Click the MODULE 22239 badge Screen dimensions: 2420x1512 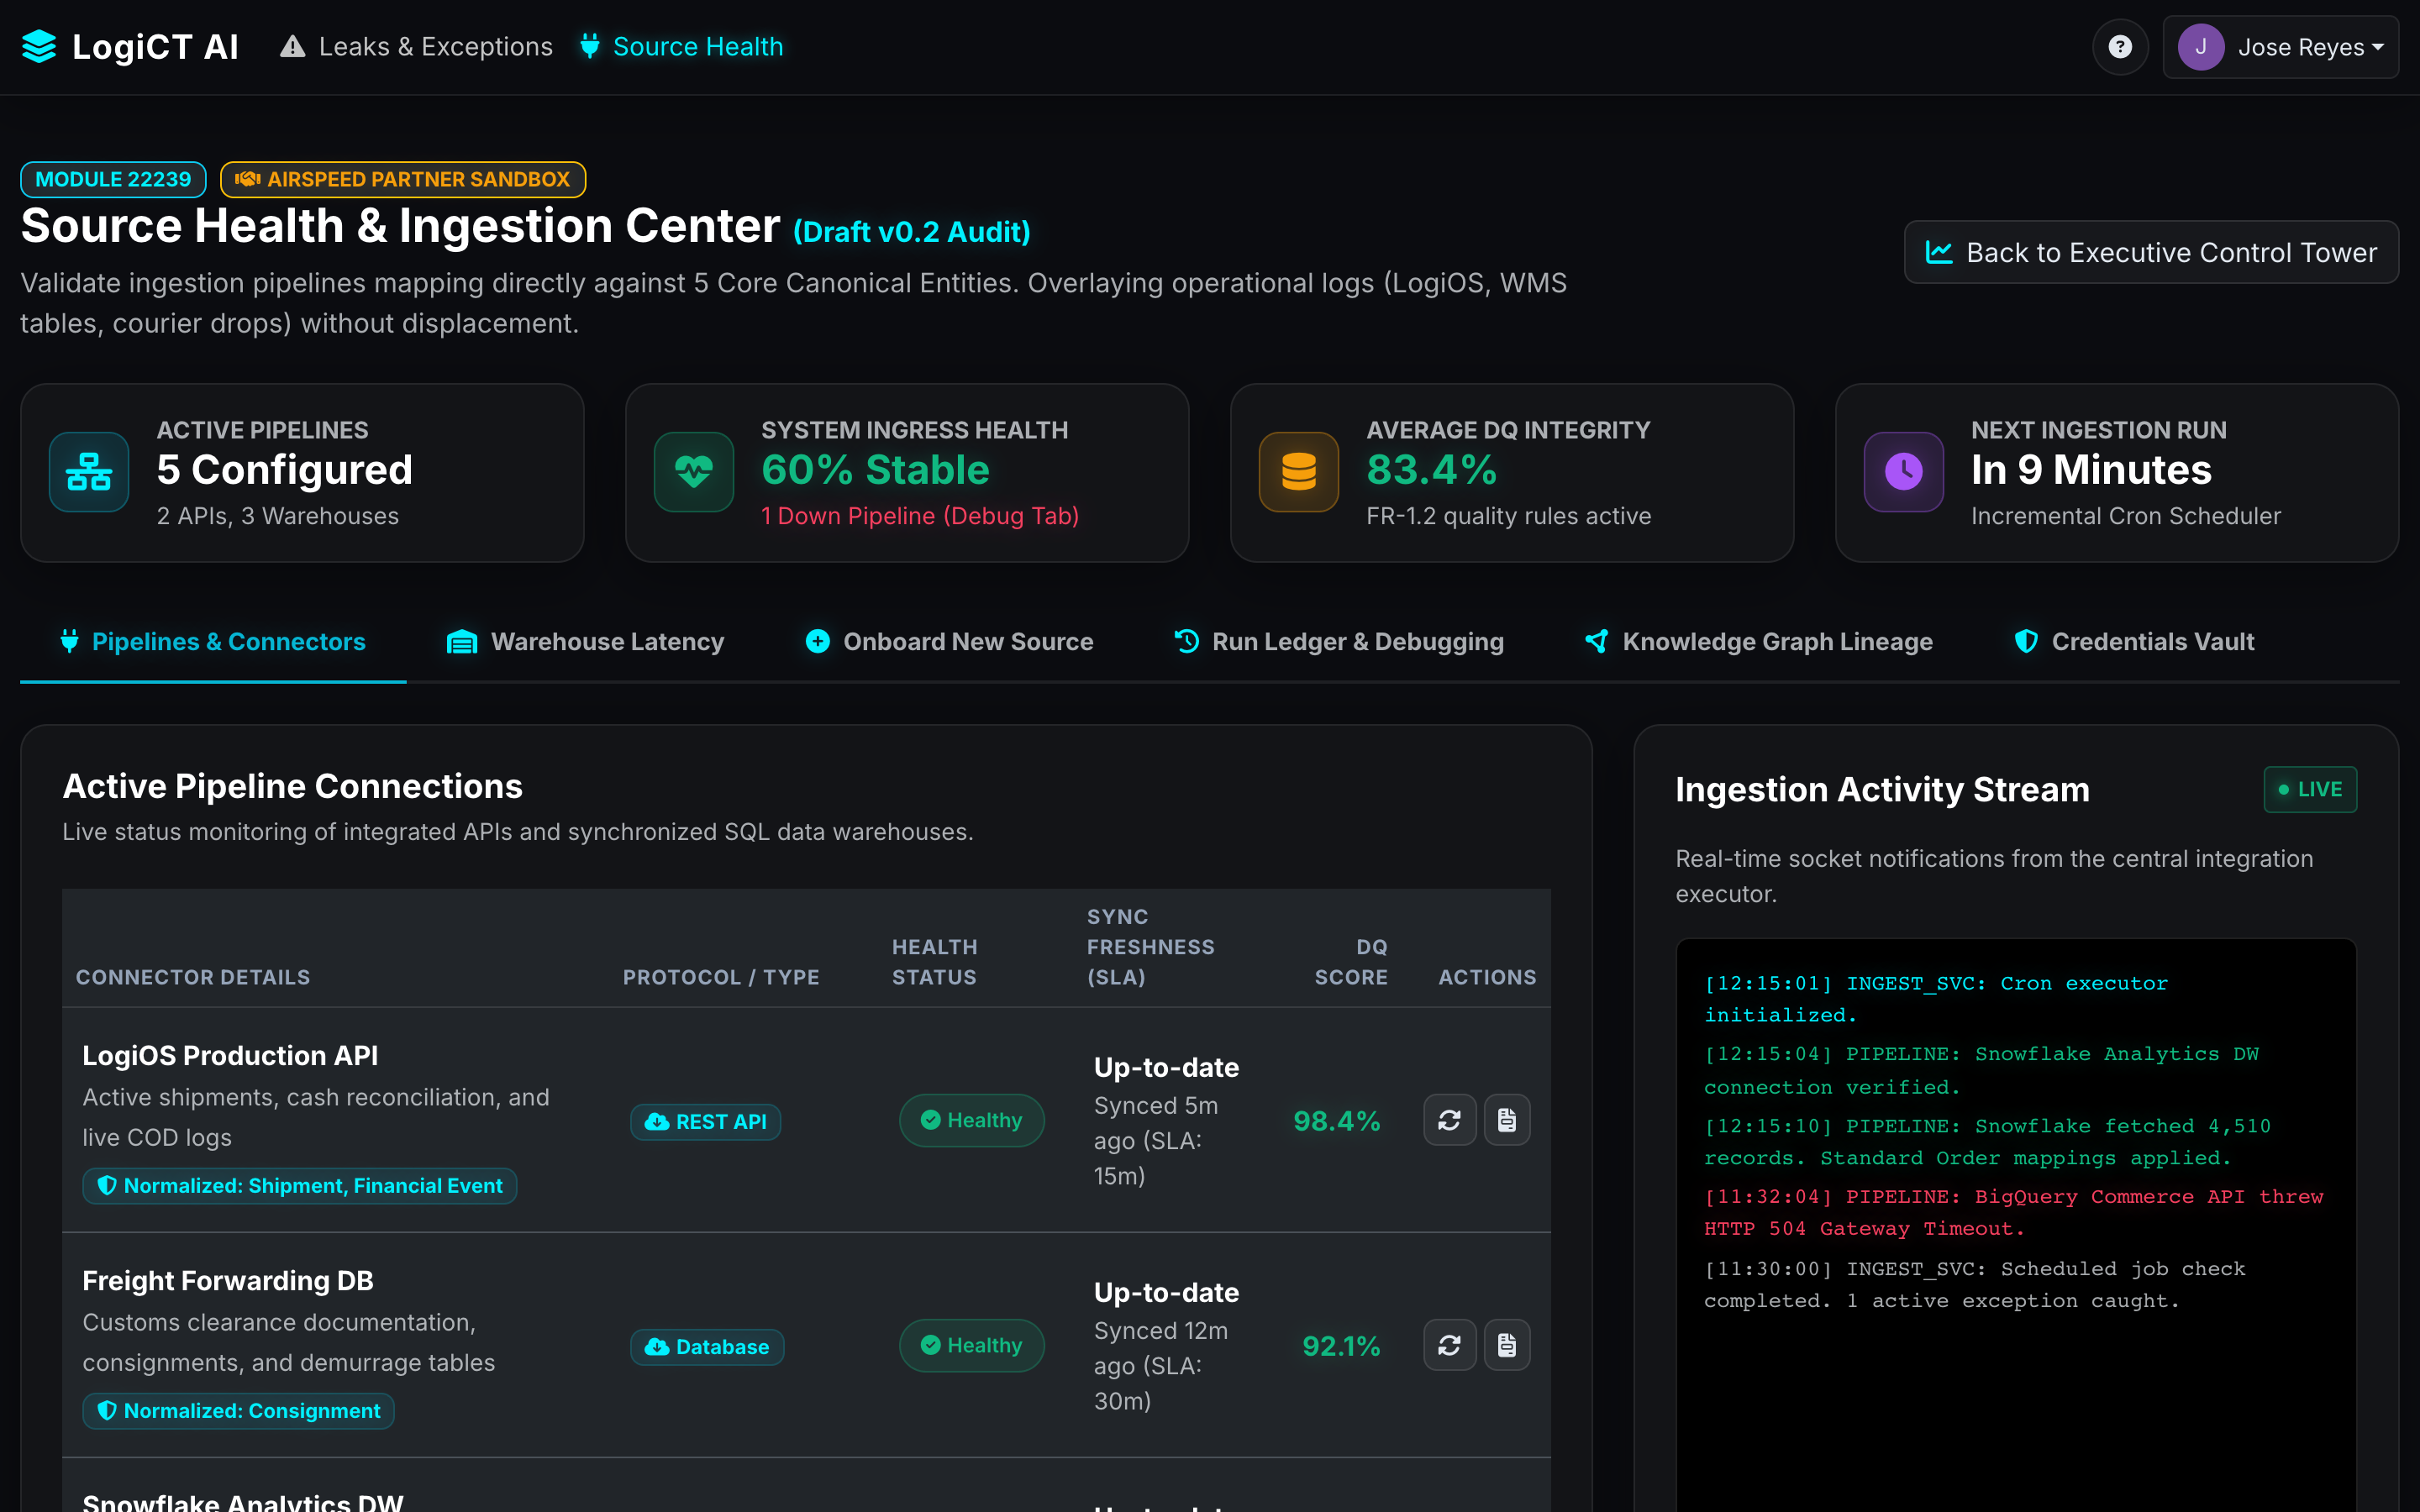tap(113, 179)
